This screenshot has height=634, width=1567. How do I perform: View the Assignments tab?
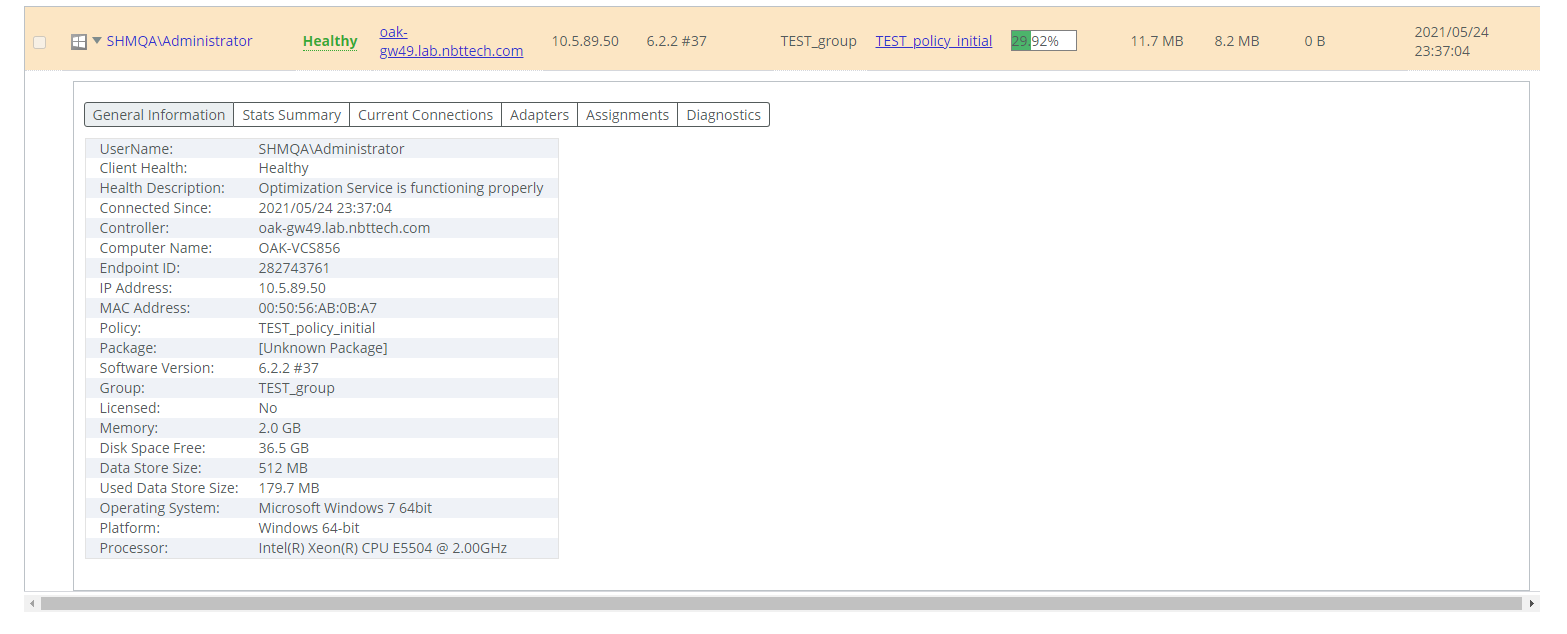627,114
